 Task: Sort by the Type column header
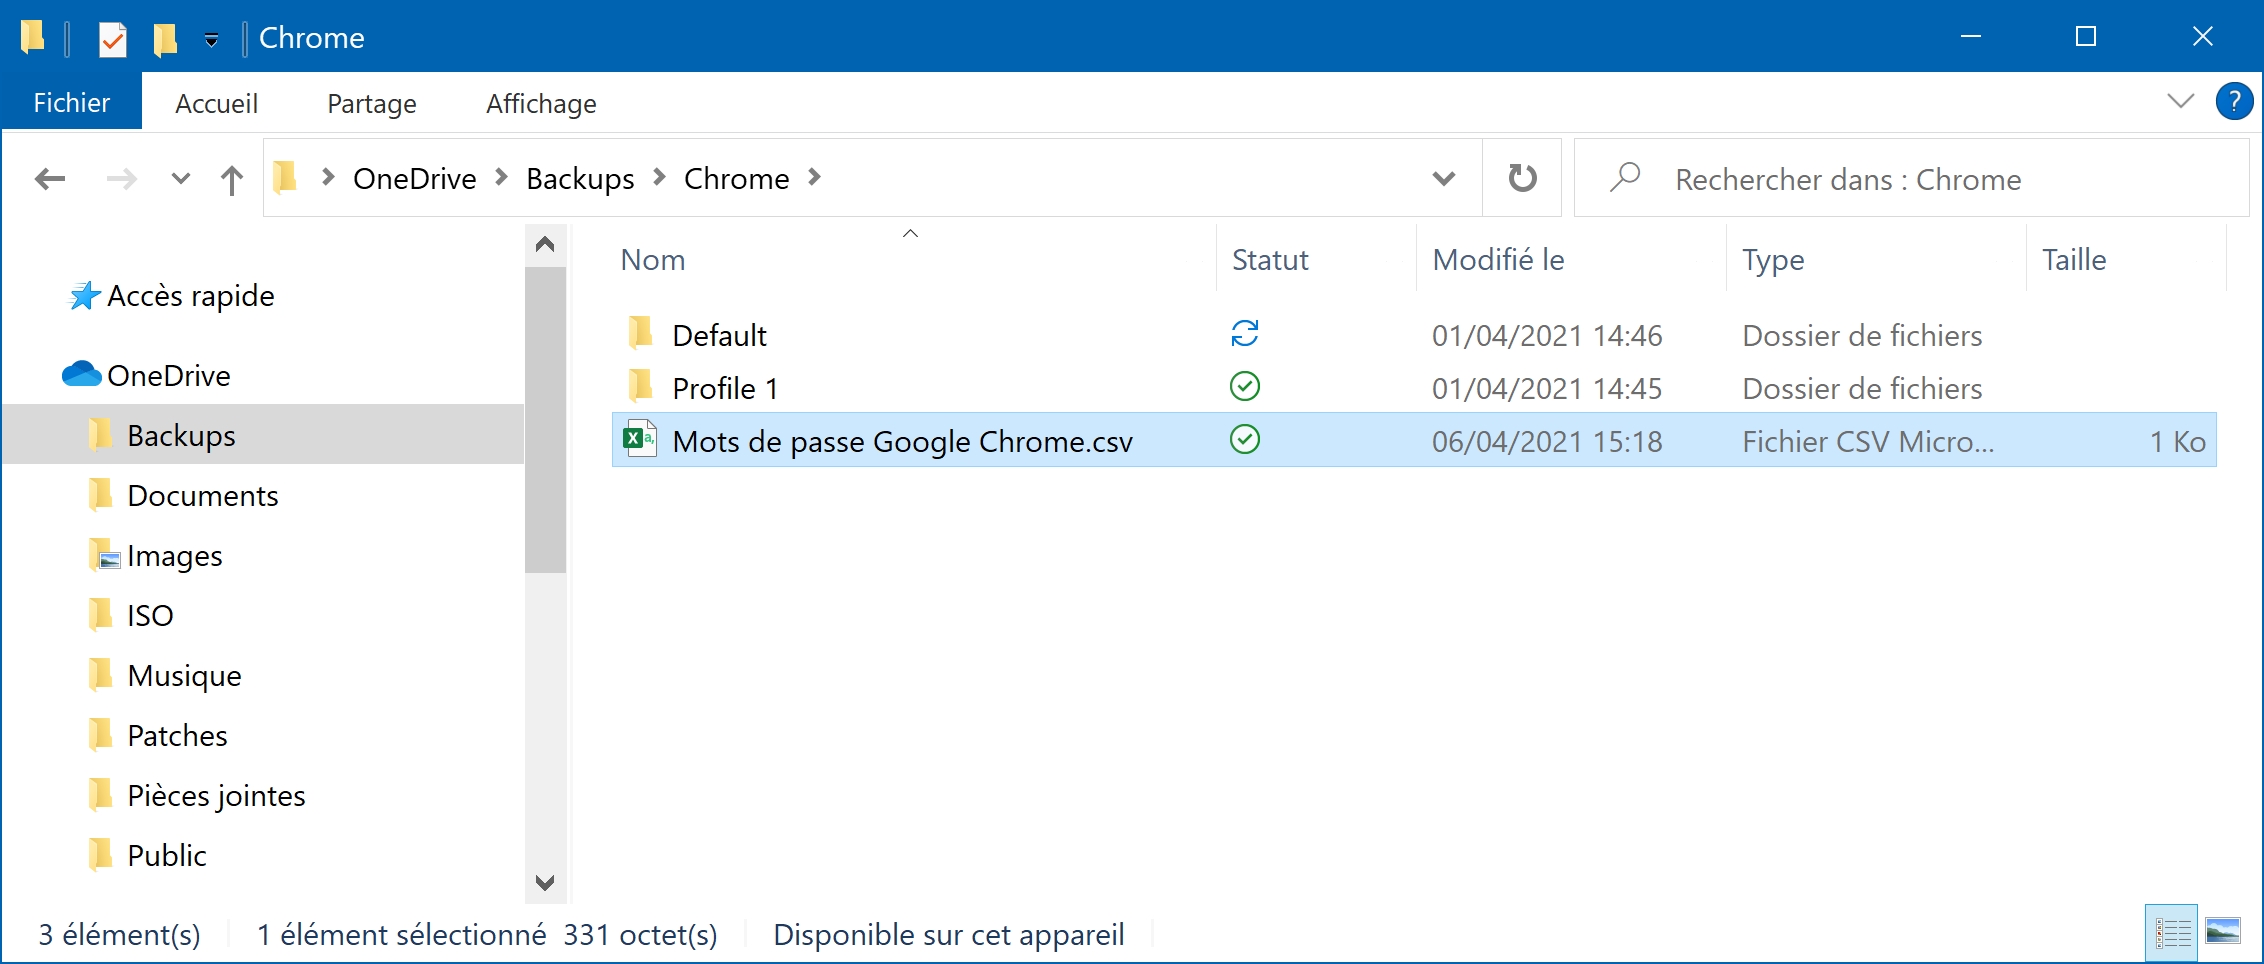coord(1772,260)
